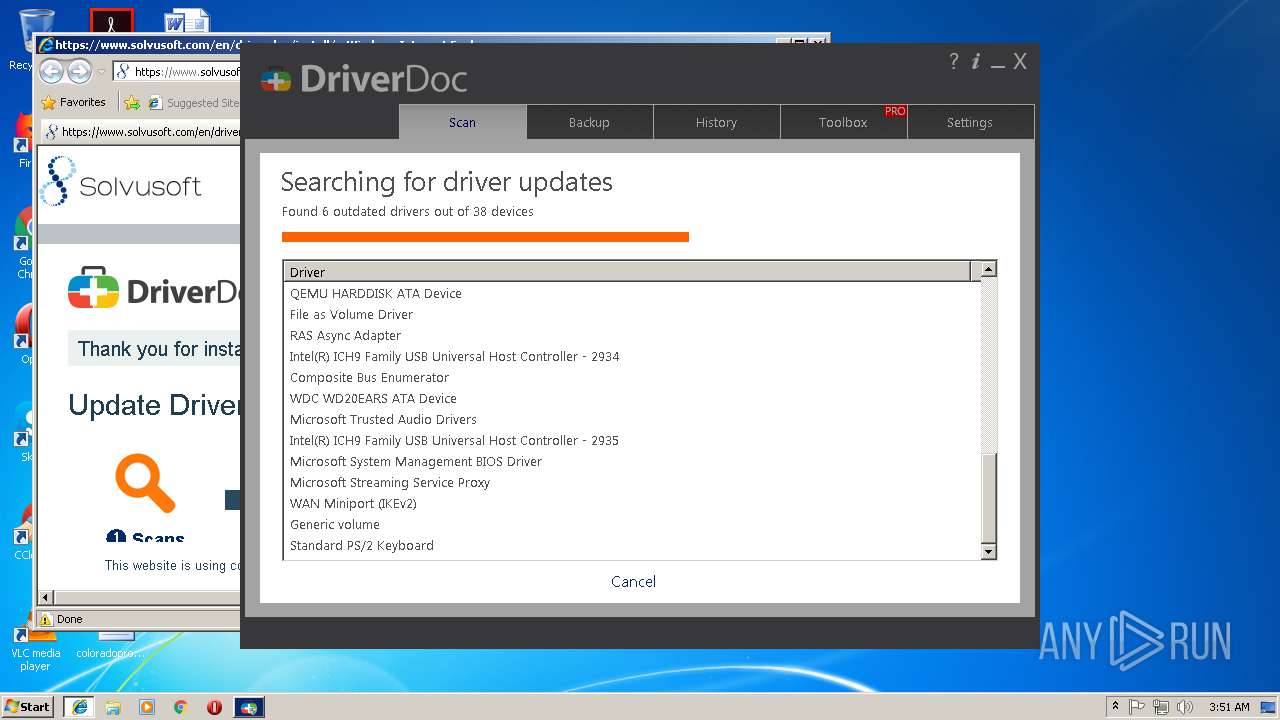Image resolution: width=1280 pixels, height=720 pixels.
Task: Click the Driver column header
Action: pos(627,271)
